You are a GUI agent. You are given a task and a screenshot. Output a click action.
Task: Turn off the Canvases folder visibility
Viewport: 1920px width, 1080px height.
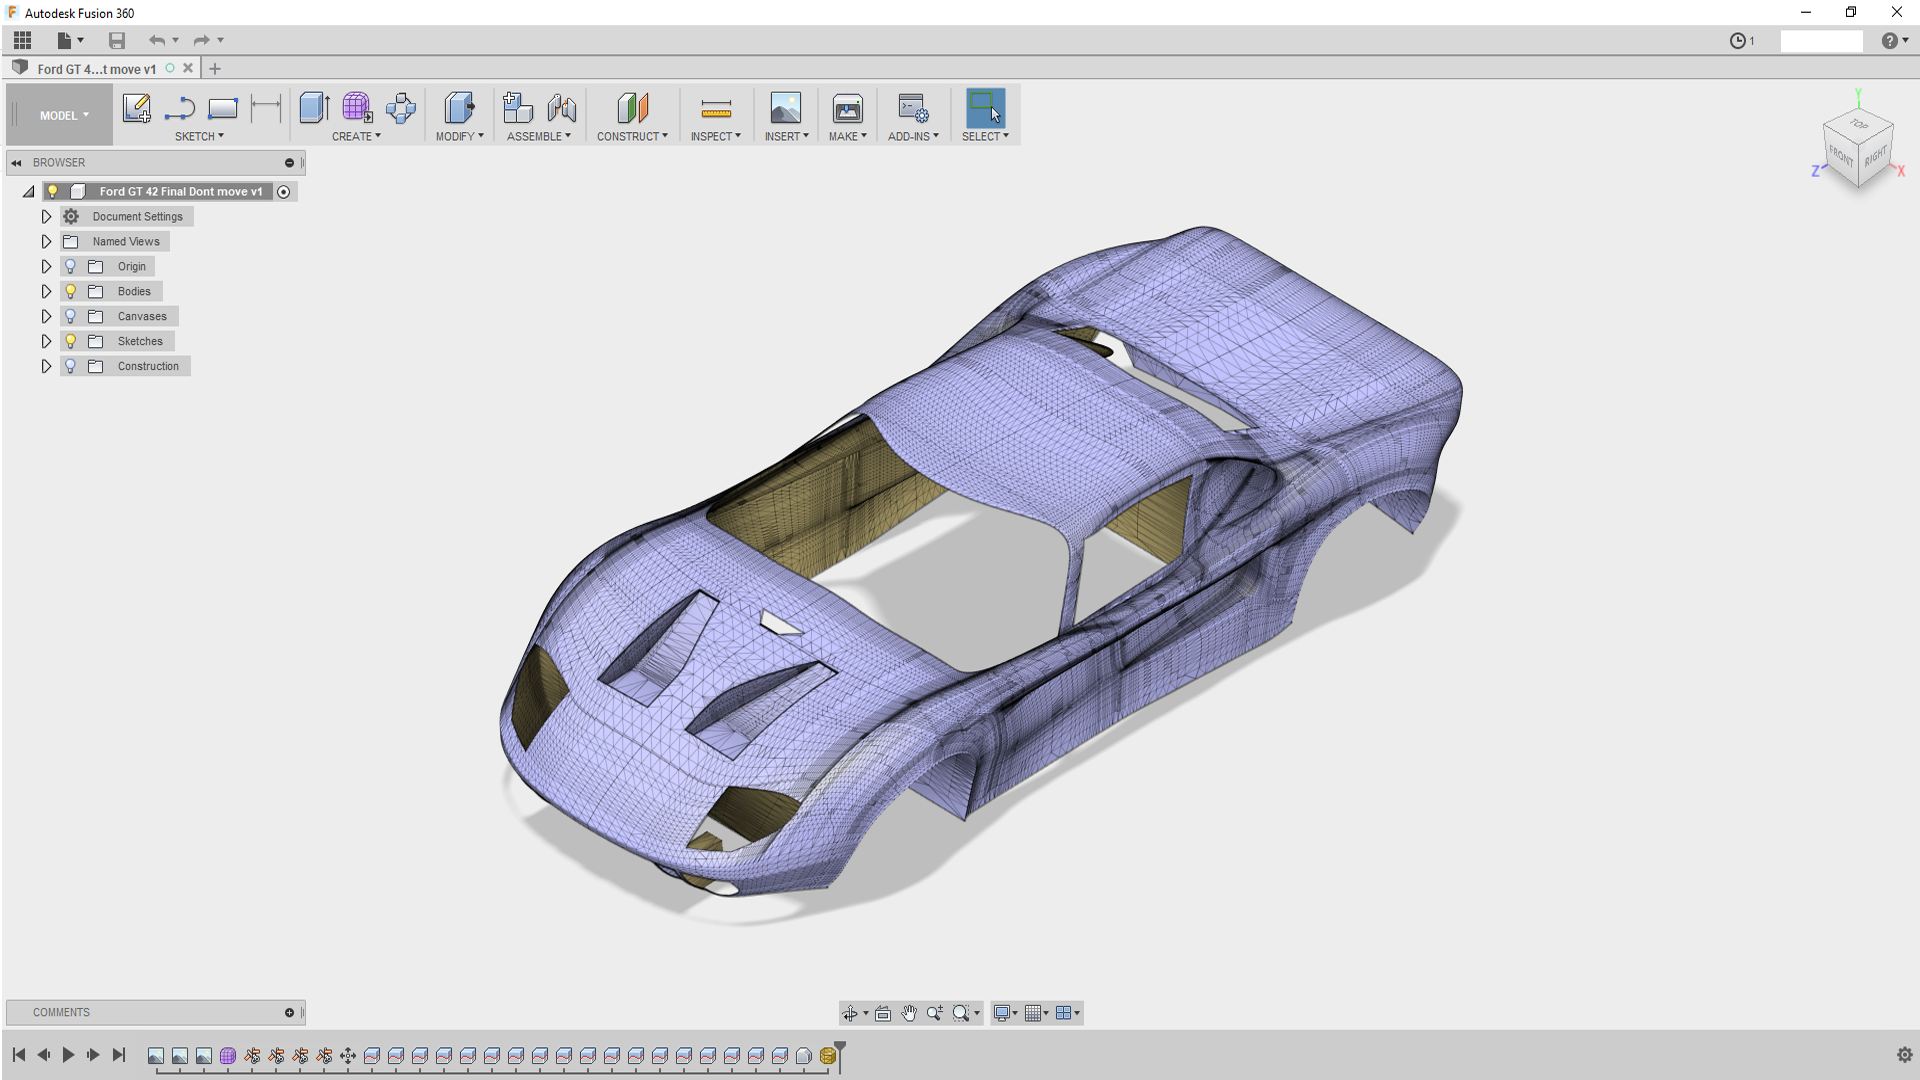70,315
